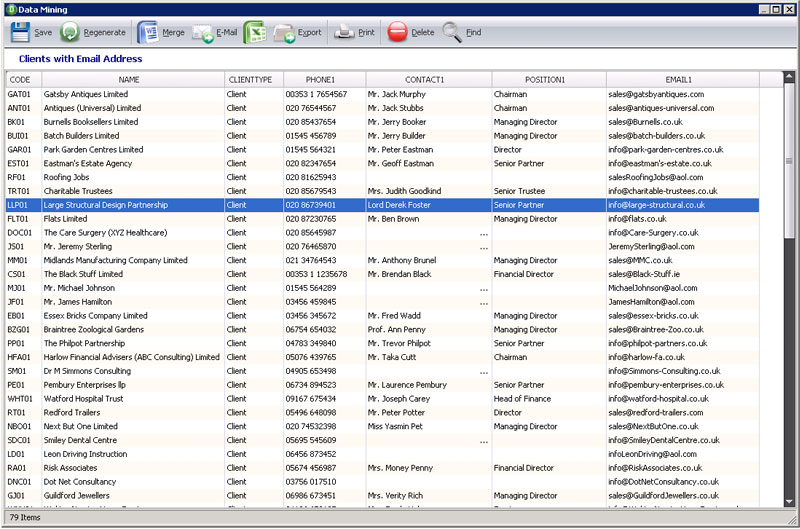Open ellipsis in The Care Surgery row
The image size is (800, 529).
(x=484, y=234)
